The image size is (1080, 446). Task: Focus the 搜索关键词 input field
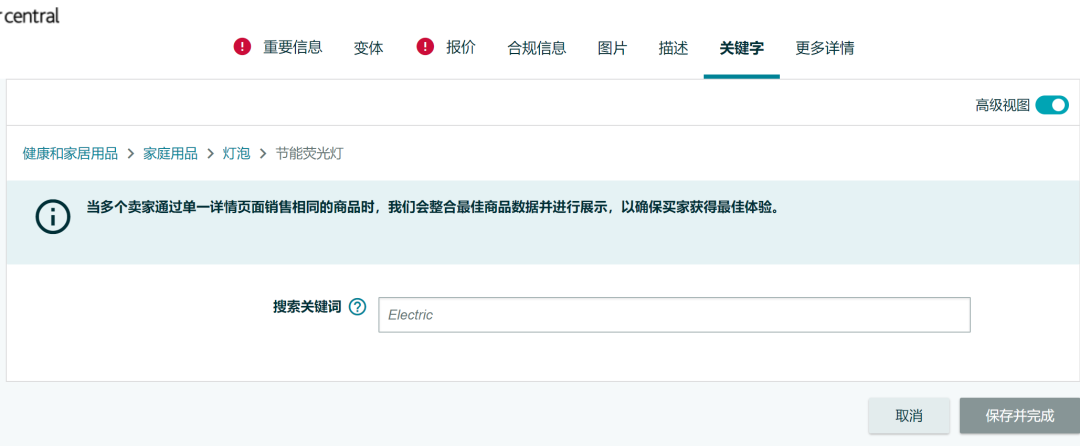click(673, 315)
